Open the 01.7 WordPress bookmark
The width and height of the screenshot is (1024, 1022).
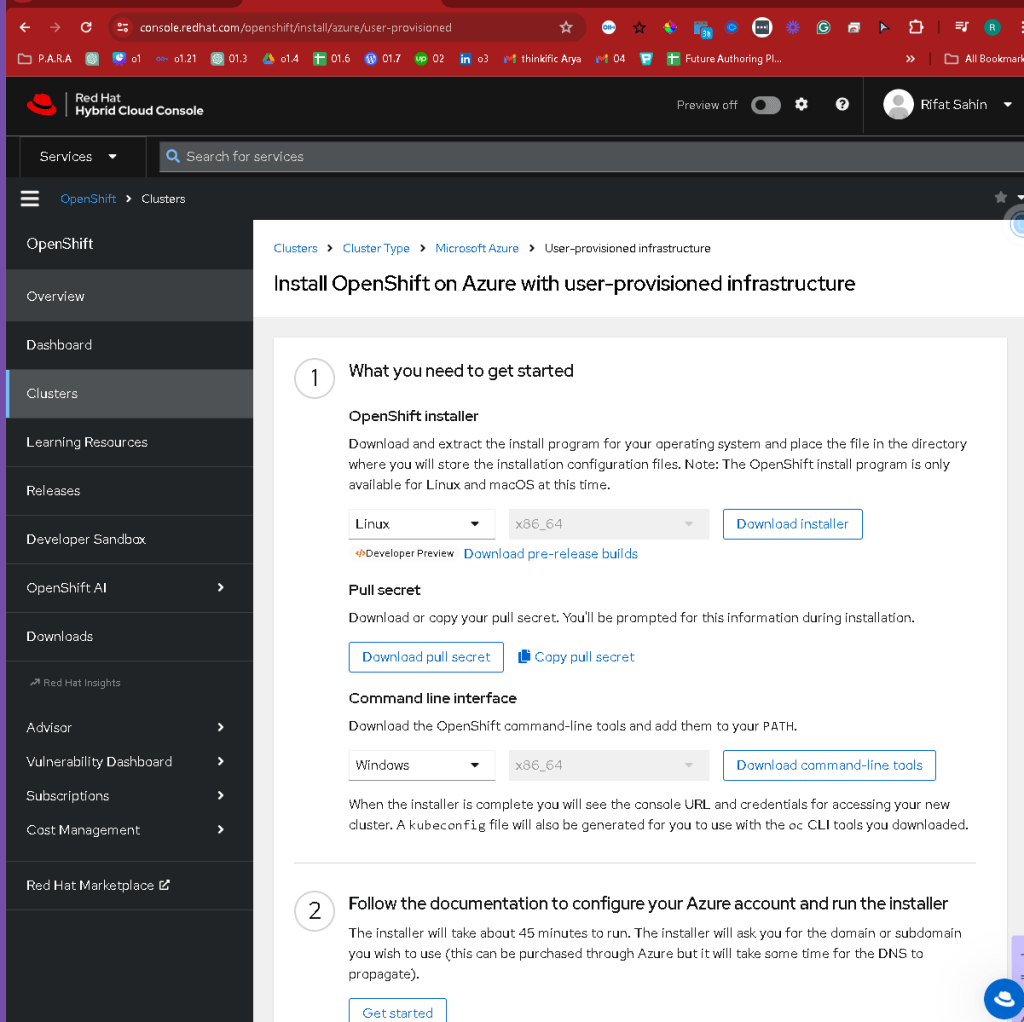point(383,59)
